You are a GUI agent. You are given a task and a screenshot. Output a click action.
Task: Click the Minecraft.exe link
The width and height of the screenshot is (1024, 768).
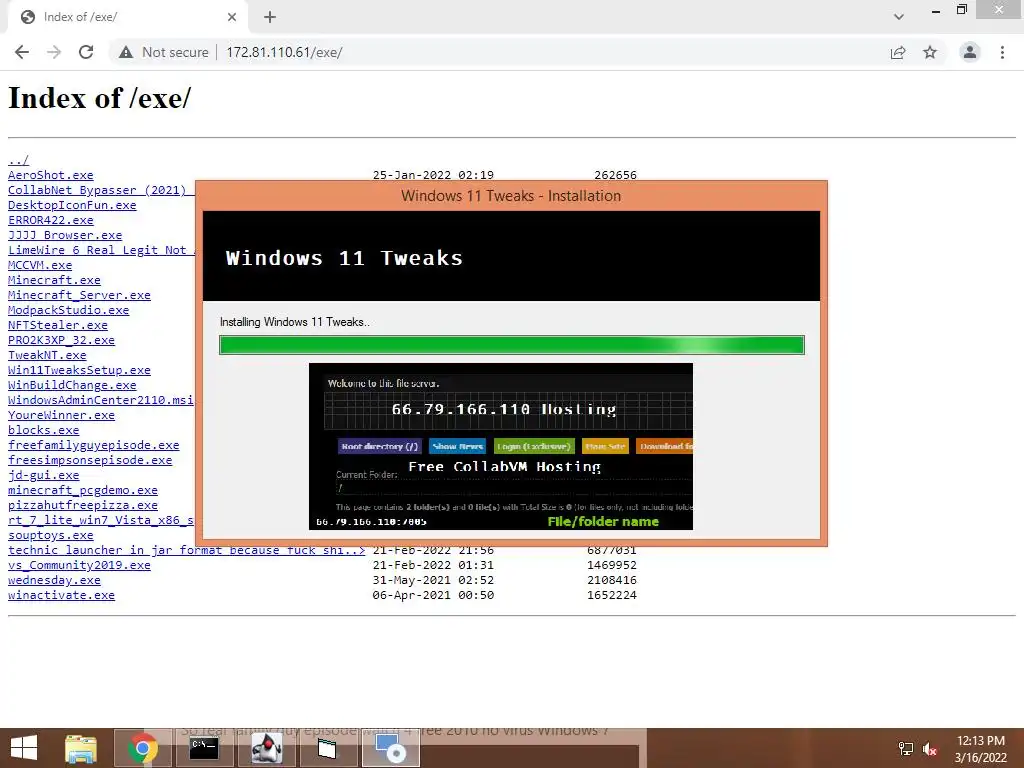click(x=54, y=280)
